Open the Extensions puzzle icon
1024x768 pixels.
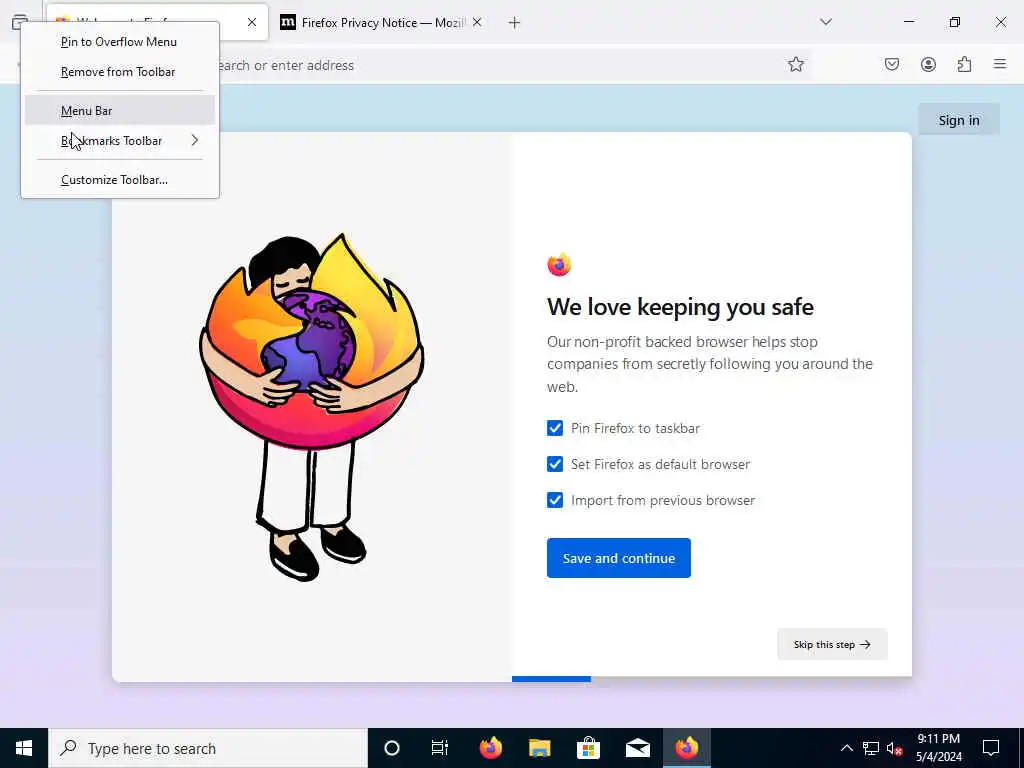965,64
